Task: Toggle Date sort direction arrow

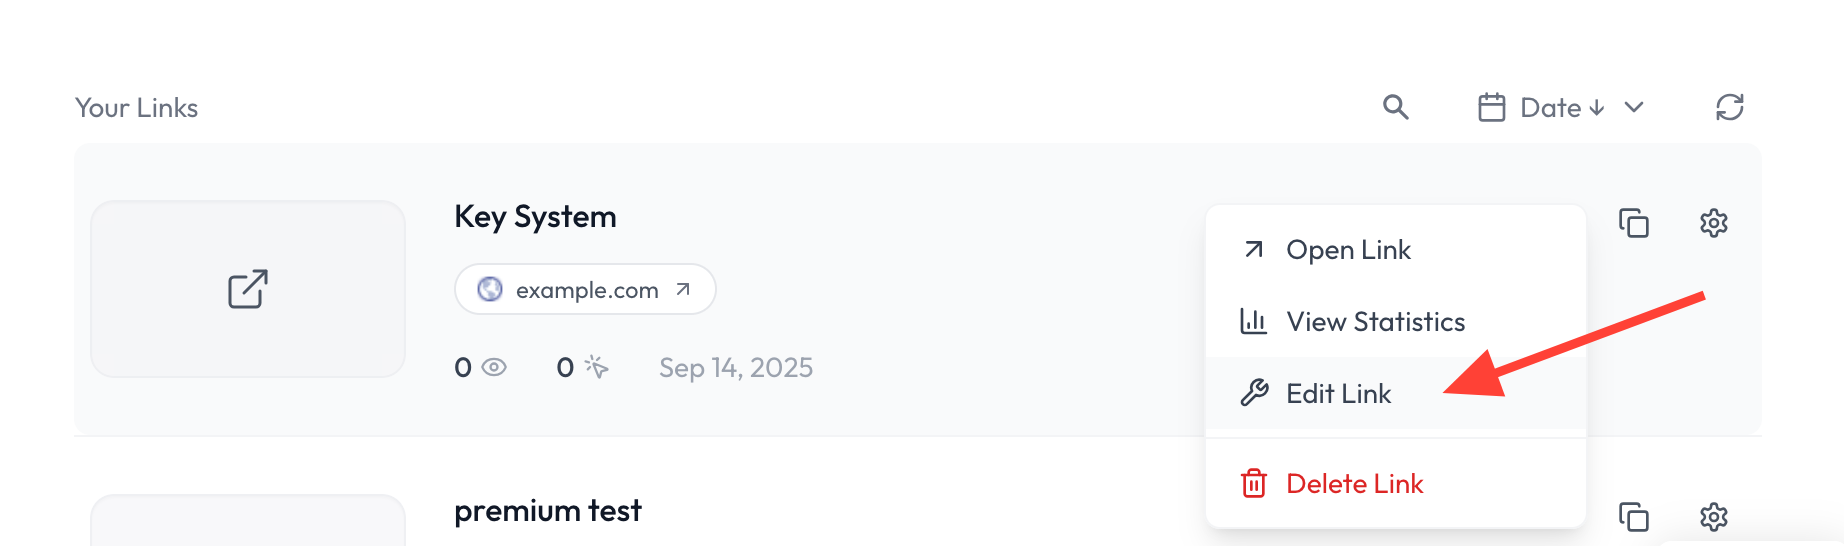Action: (x=1597, y=108)
